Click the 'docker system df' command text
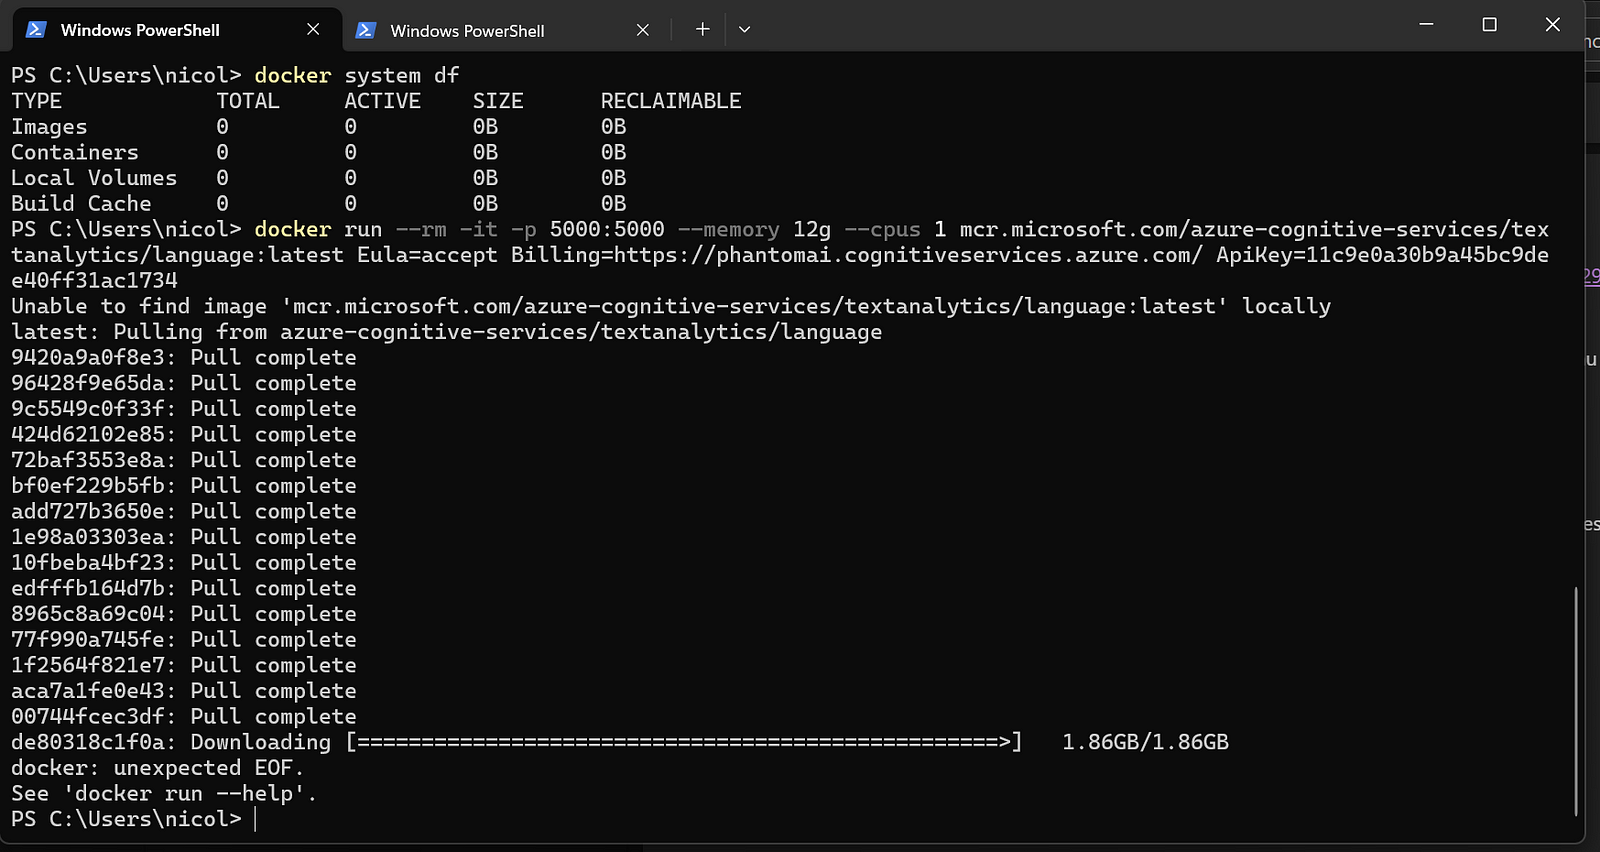The width and height of the screenshot is (1600, 852). point(357,76)
